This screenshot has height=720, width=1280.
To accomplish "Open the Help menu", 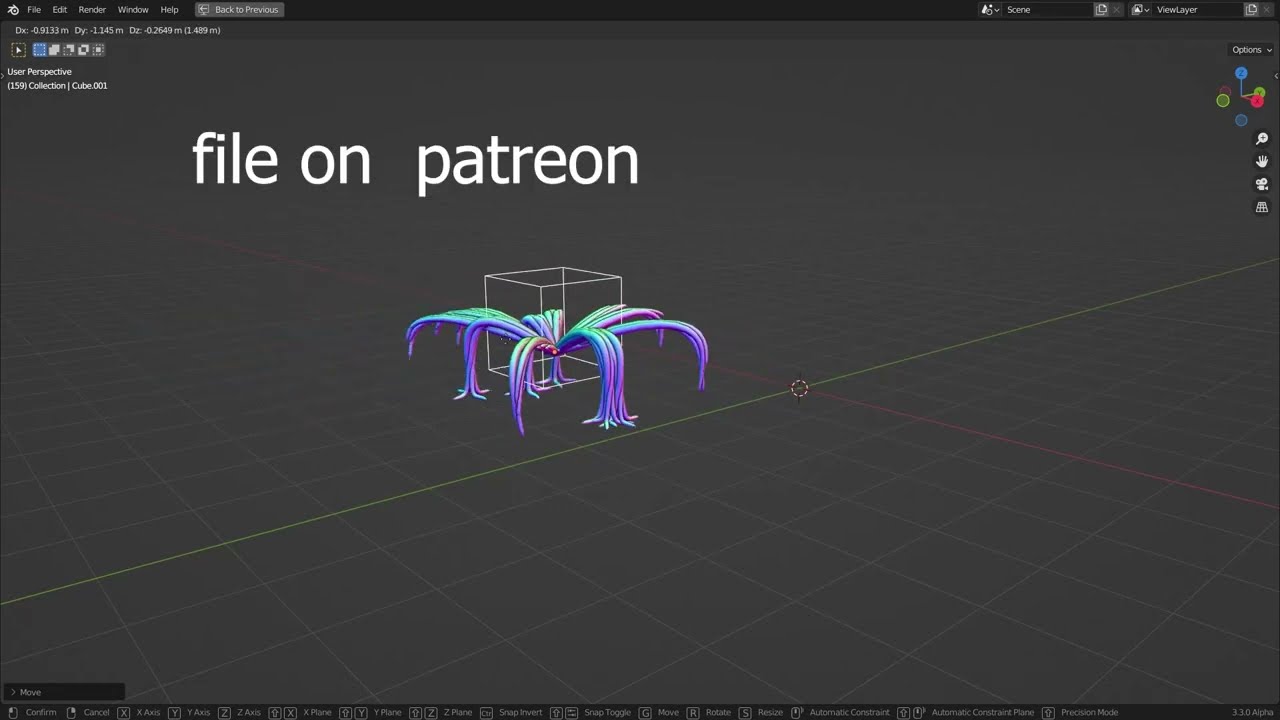I will click(169, 9).
